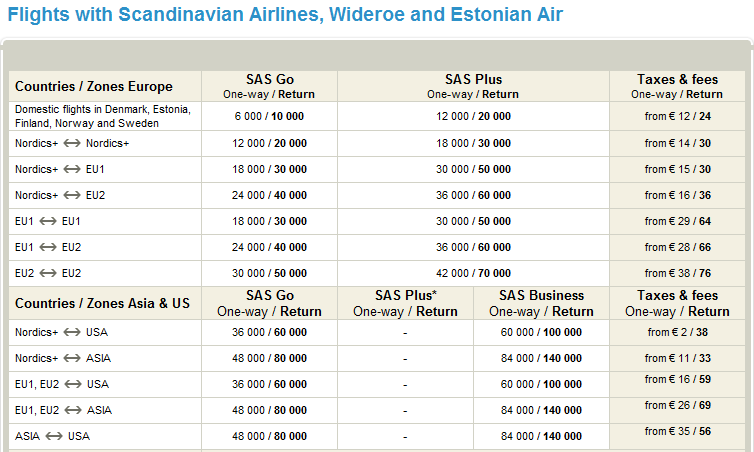Click the arrow icon between Nordics+ and EU2

pyautogui.click(x=71, y=195)
